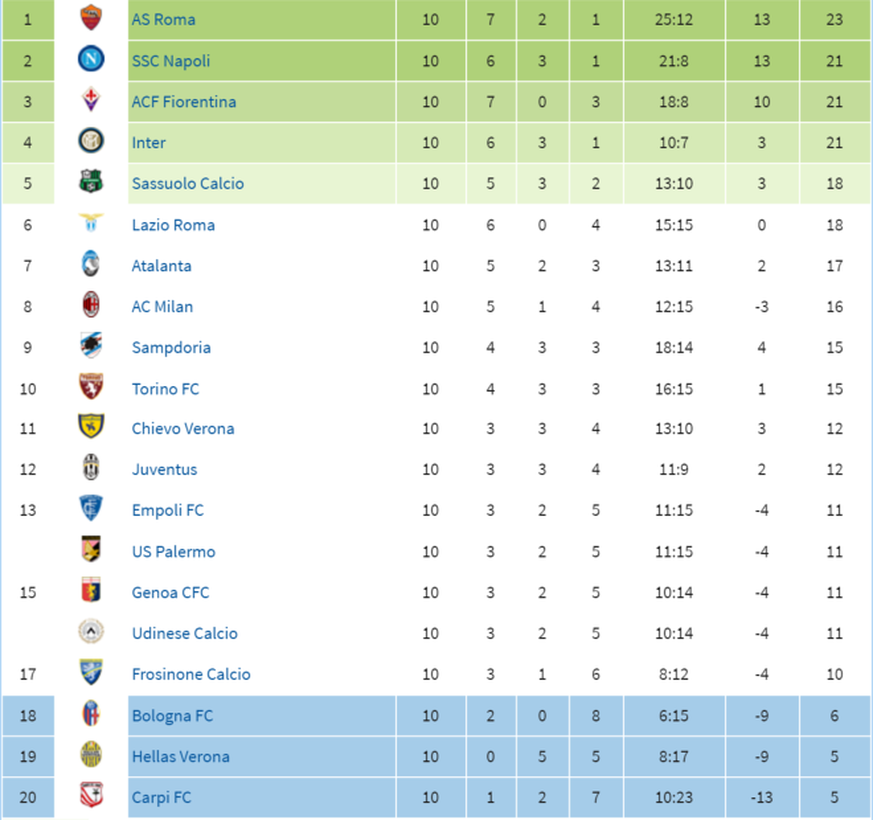Click the Torino FC bull crest
Image resolution: width=873 pixels, height=820 pixels.
(x=91, y=387)
